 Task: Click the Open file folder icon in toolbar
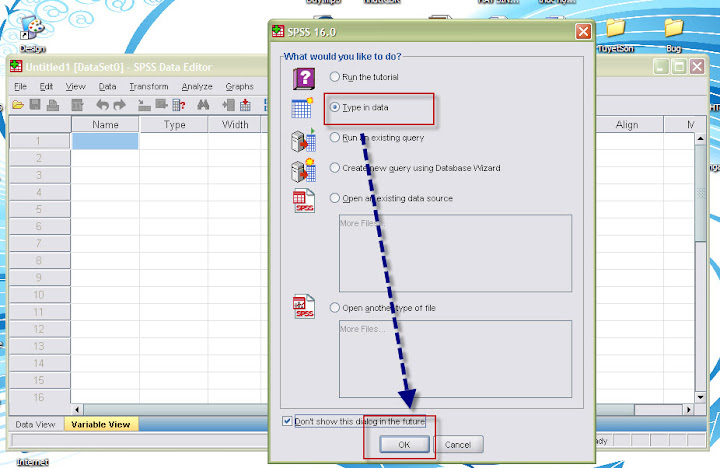(18, 105)
